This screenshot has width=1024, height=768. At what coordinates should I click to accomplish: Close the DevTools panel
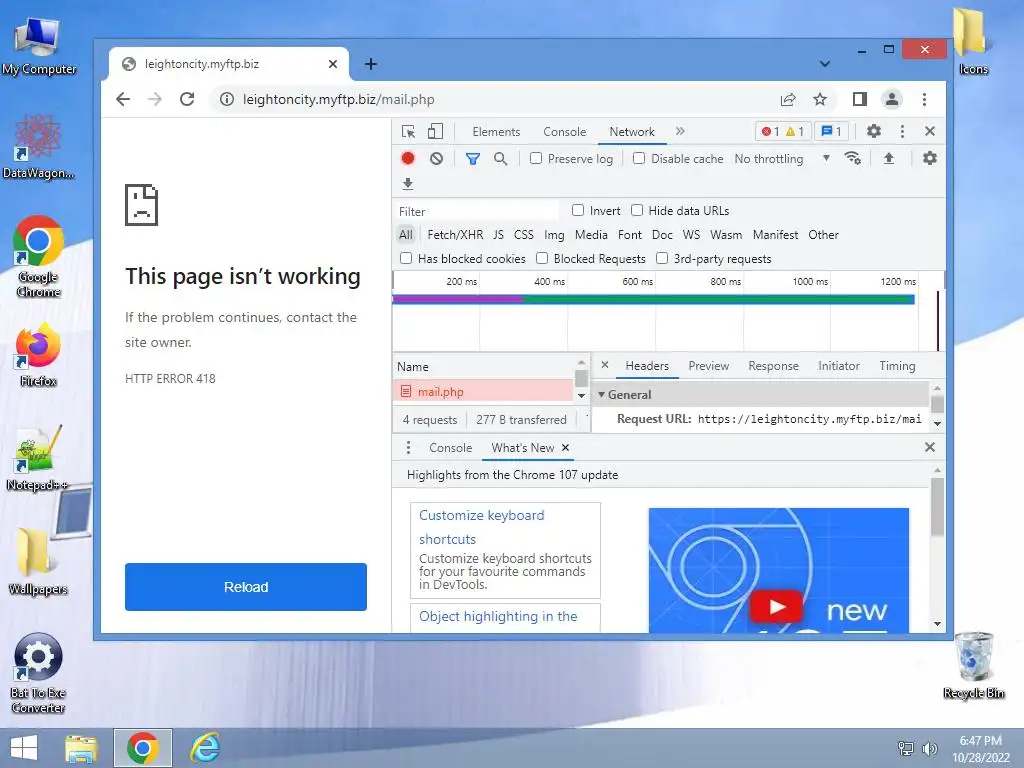pos(930,131)
